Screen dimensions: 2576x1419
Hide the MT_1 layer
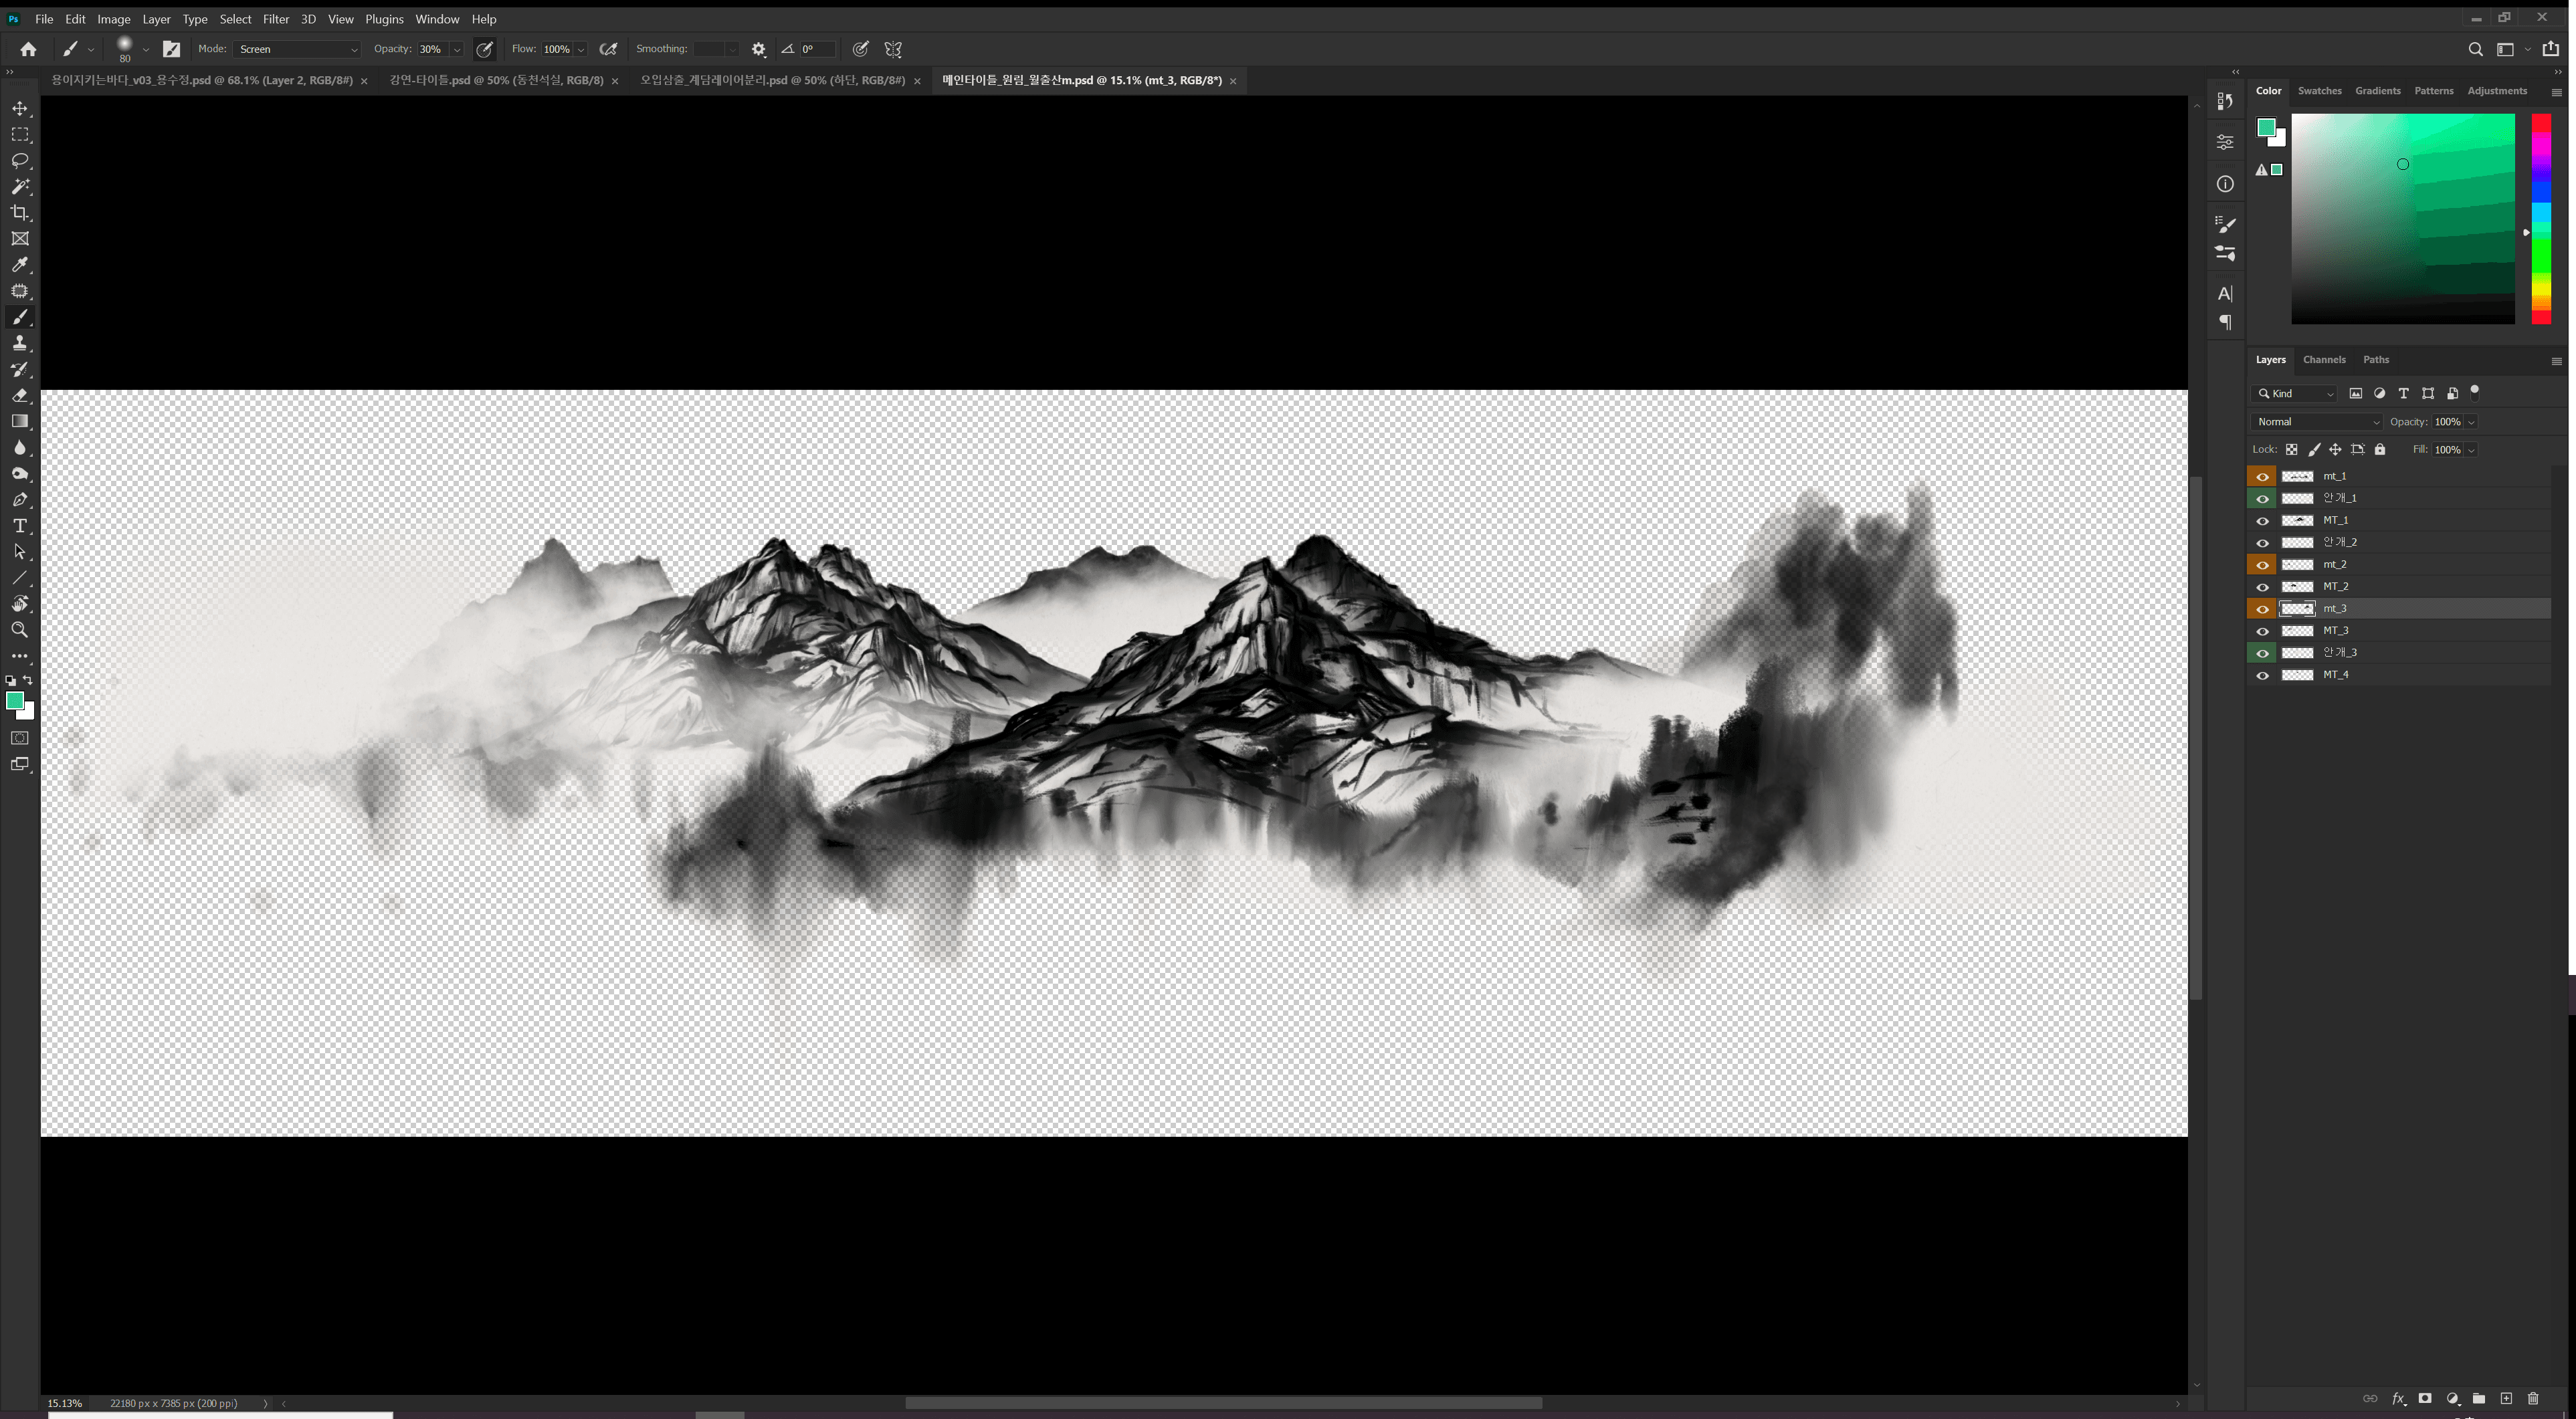(2262, 521)
